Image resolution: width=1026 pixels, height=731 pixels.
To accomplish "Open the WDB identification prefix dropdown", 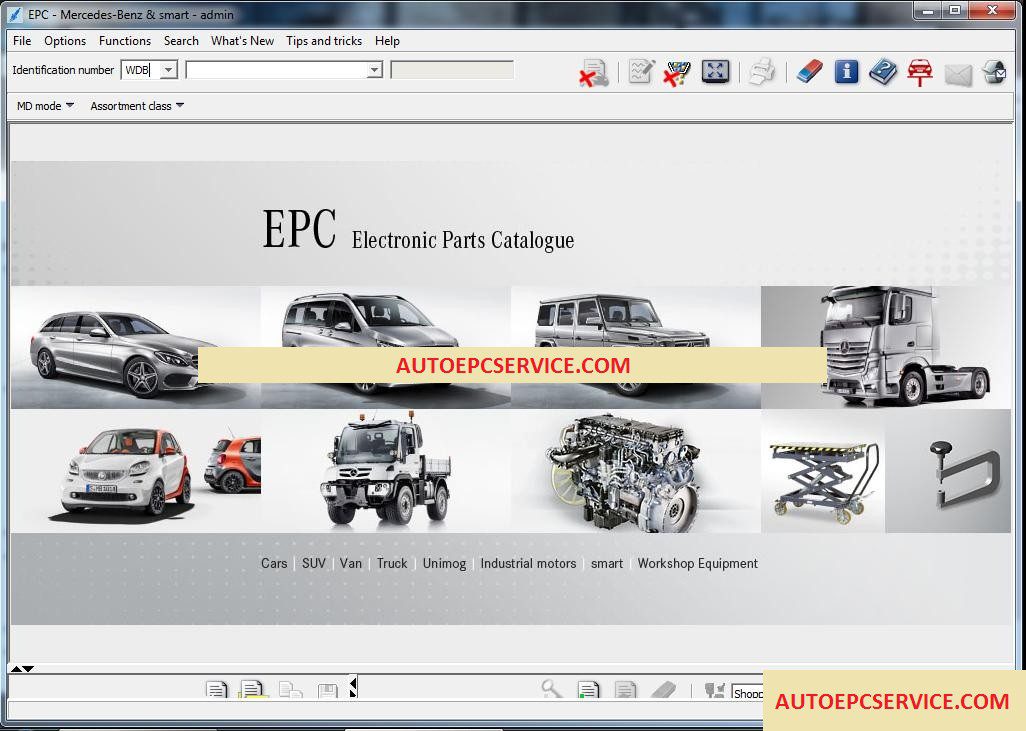I will click(x=168, y=69).
